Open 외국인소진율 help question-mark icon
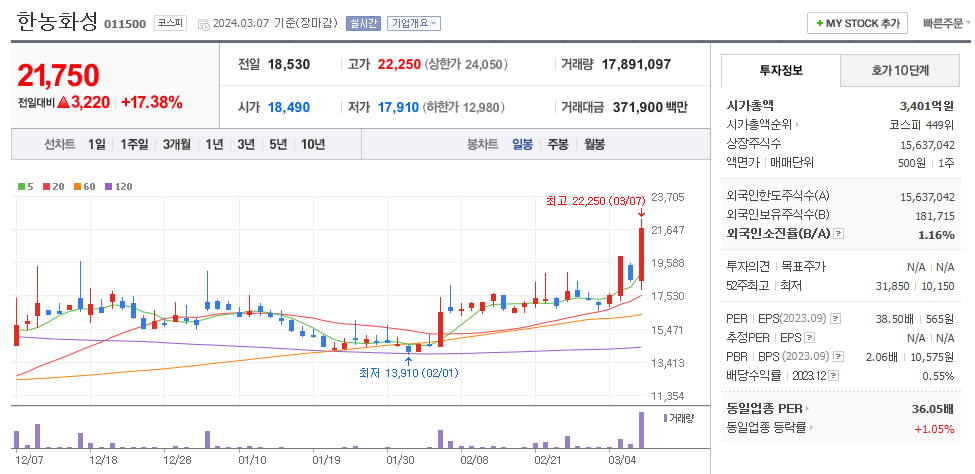This screenshot has width=975, height=474. pos(838,234)
